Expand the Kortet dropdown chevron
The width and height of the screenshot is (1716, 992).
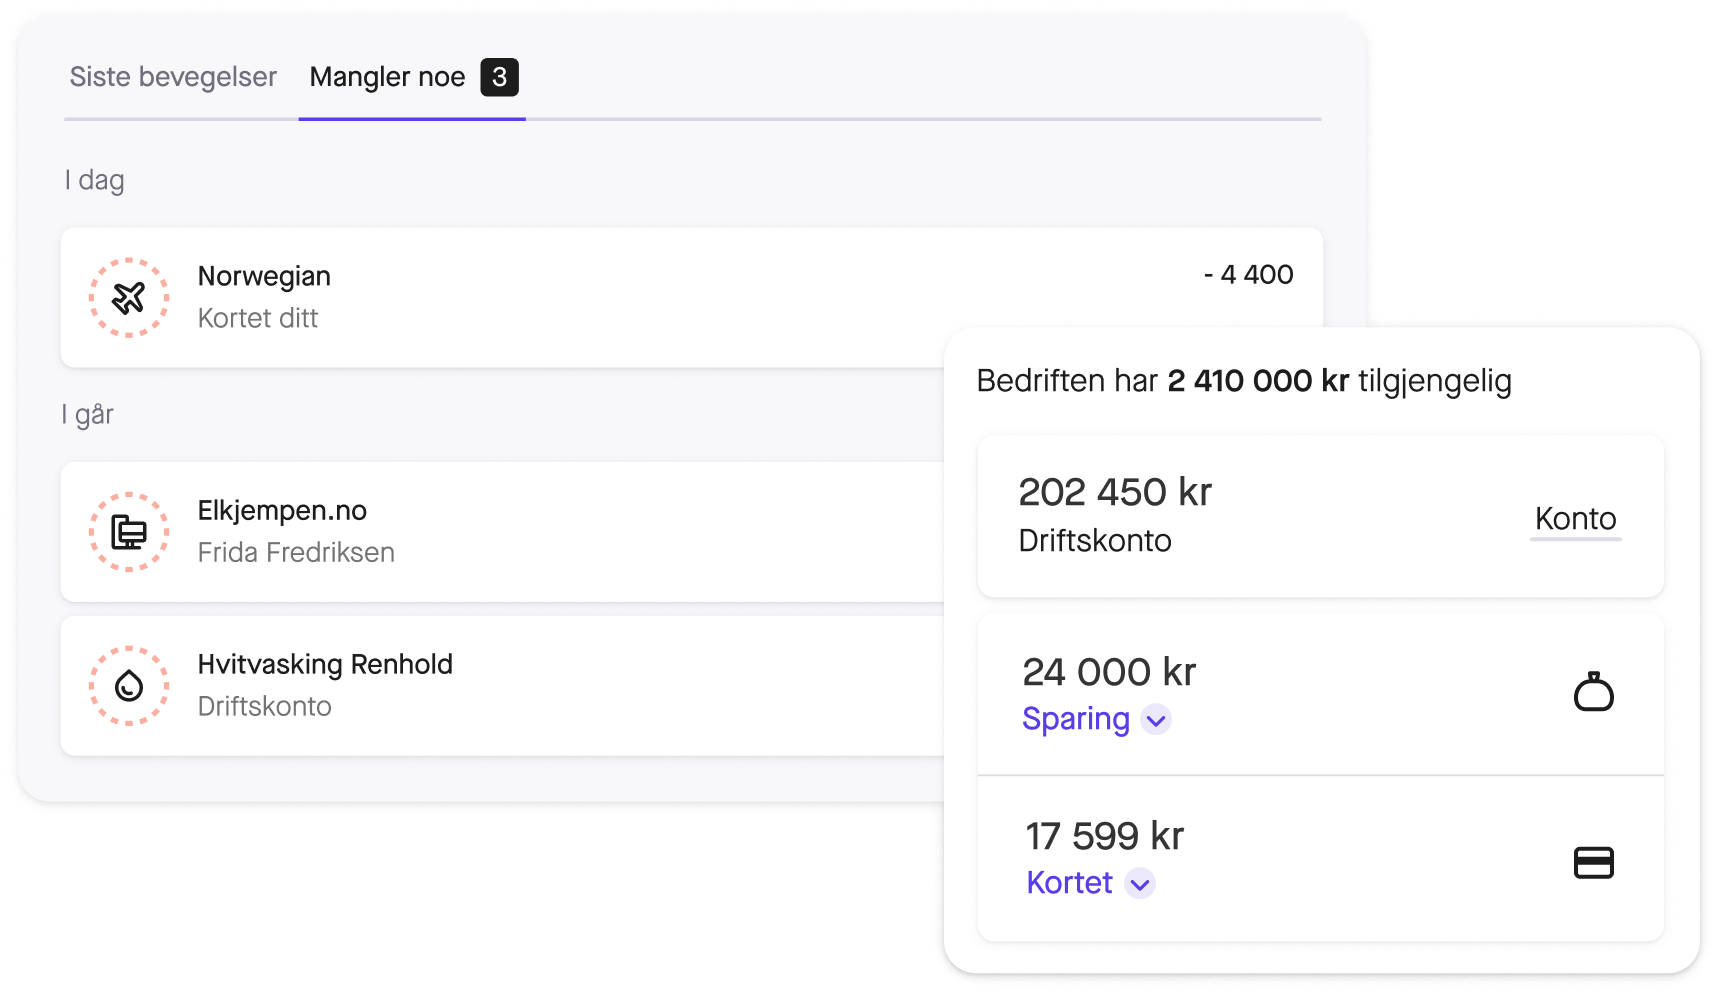click(1139, 884)
